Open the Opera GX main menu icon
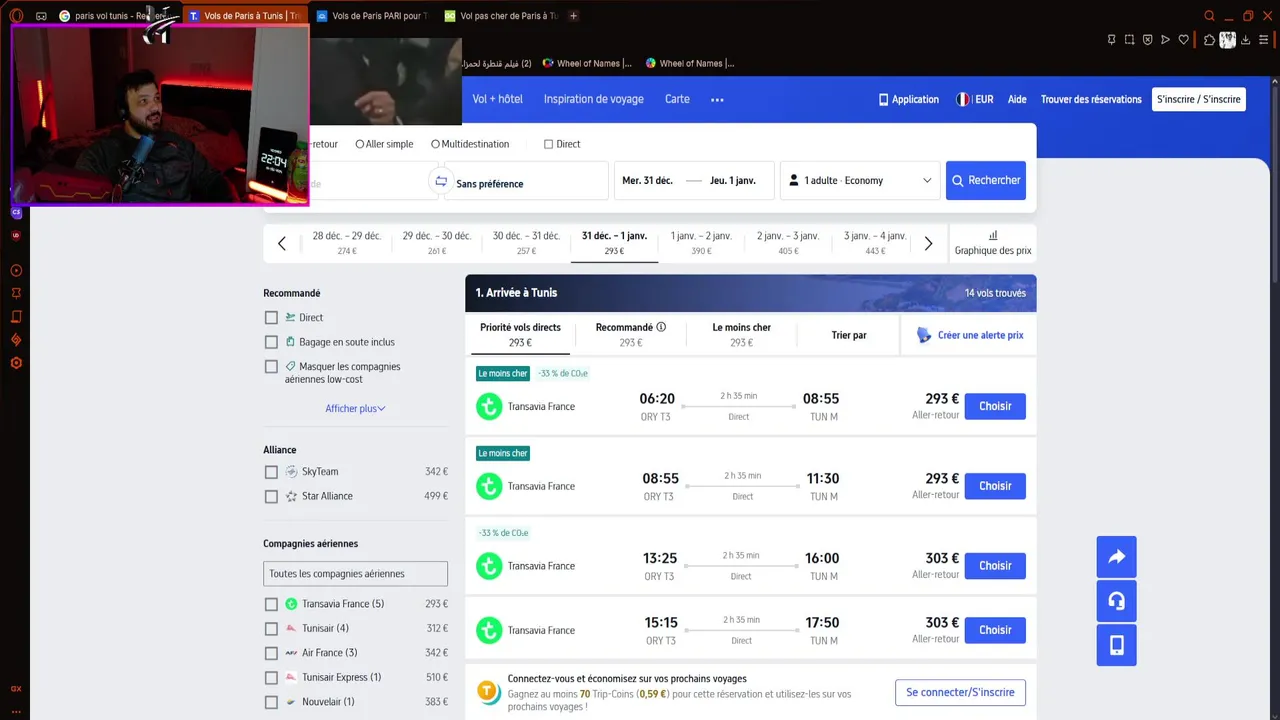 pos(16,16)
